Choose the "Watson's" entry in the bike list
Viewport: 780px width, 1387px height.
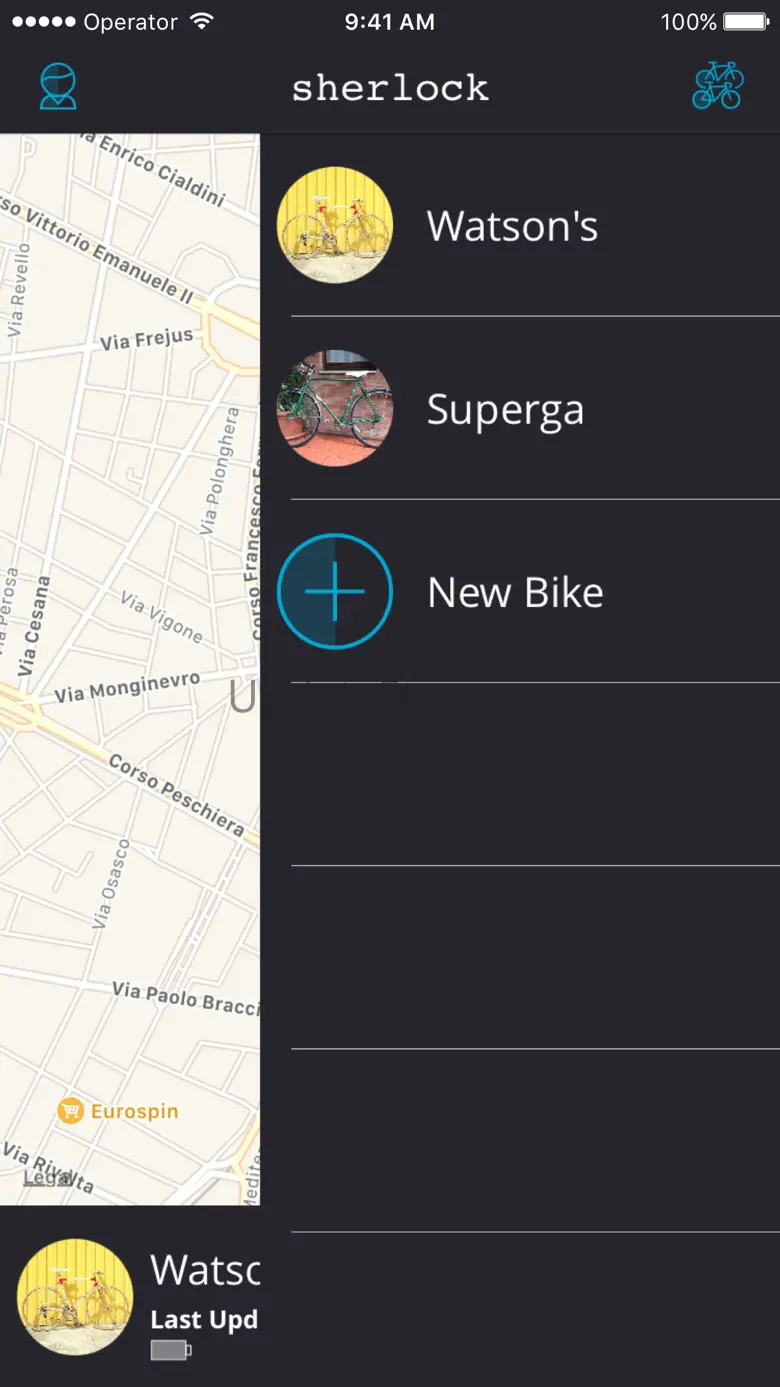tap(512, 226)
